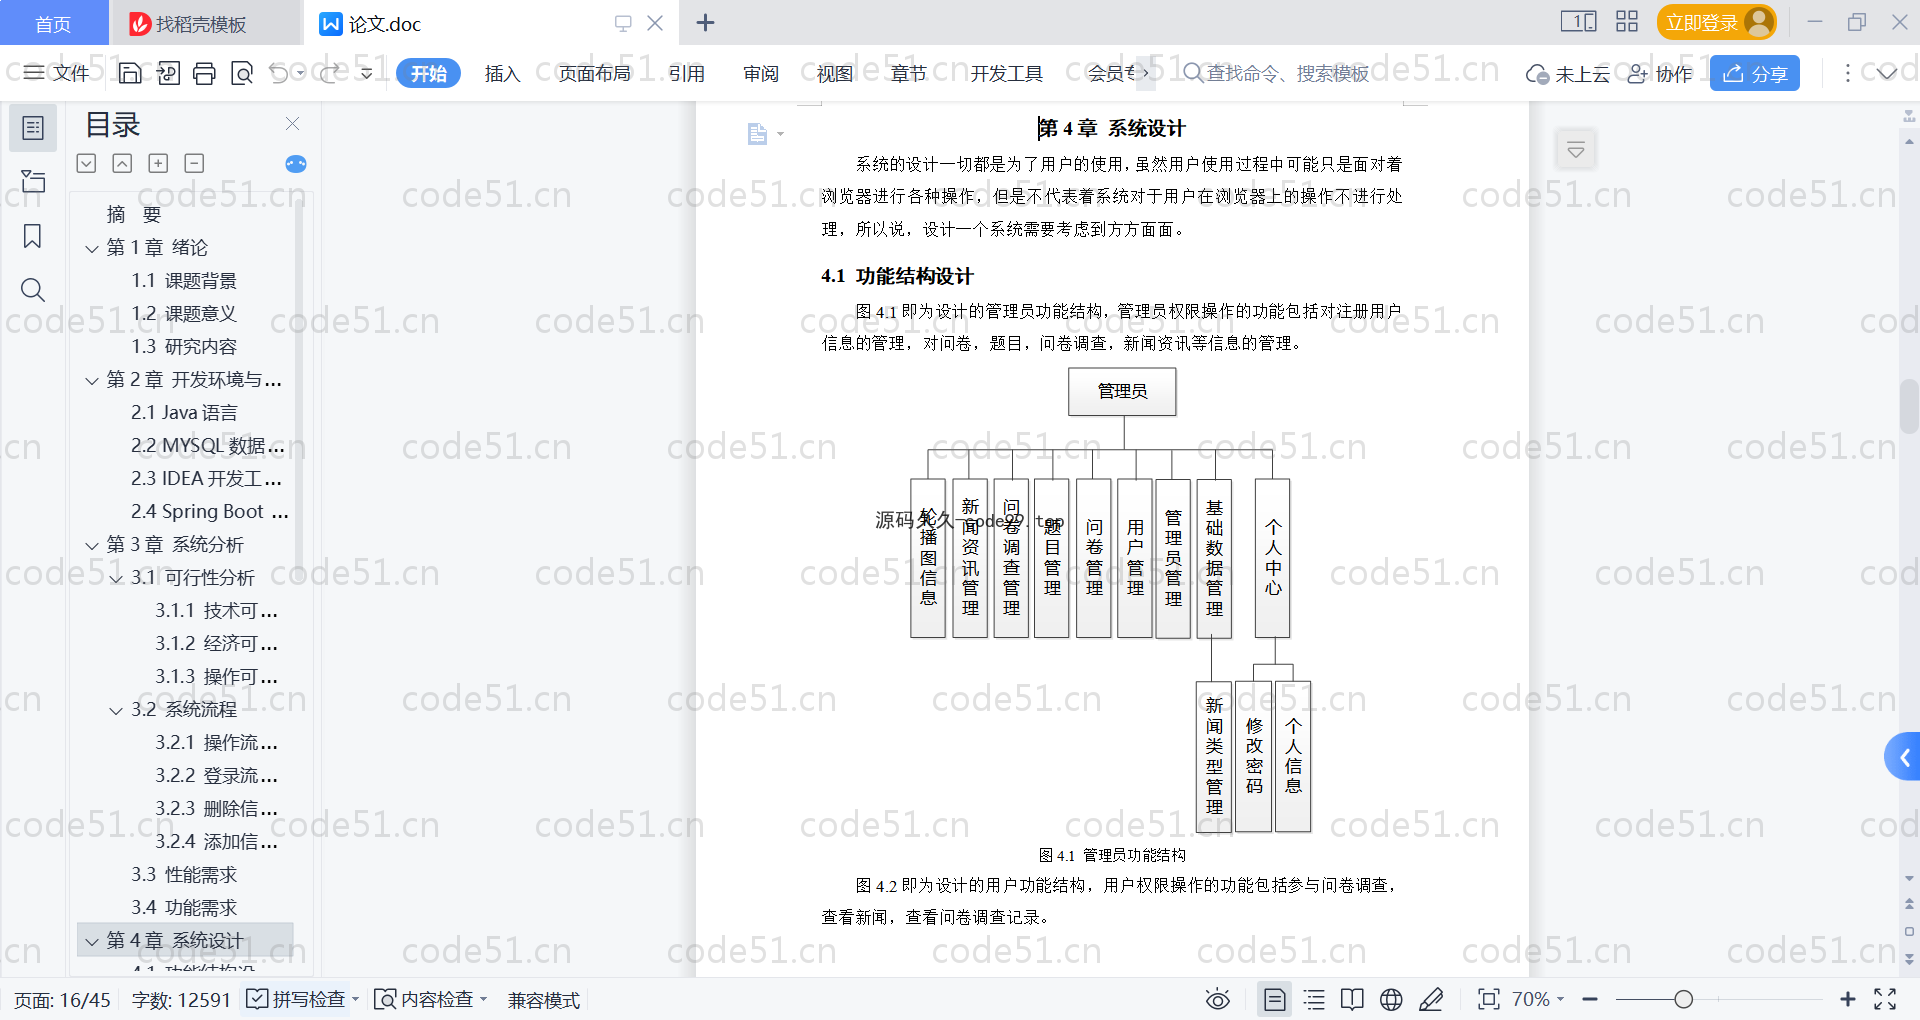Screen dimensions: 1920x1020
Task: Select the 开始 ribbon tab
Action: pyautogui.click(x=428, y=73)
